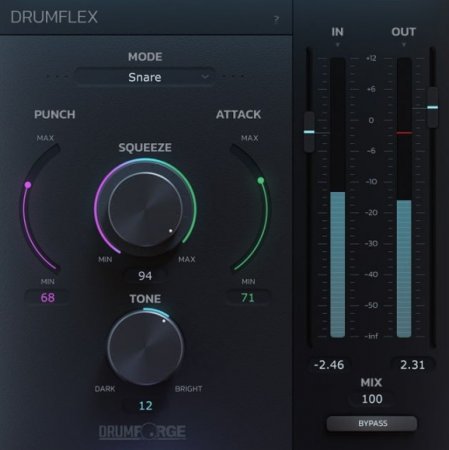Click the ATTACK label
This screenshot has width=449, height=450.
coord(238,114)
